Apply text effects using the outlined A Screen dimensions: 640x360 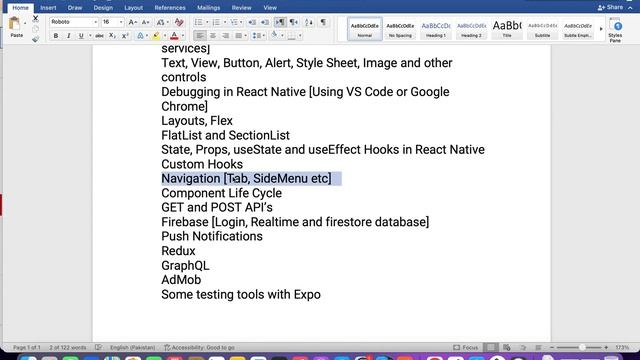140,36
